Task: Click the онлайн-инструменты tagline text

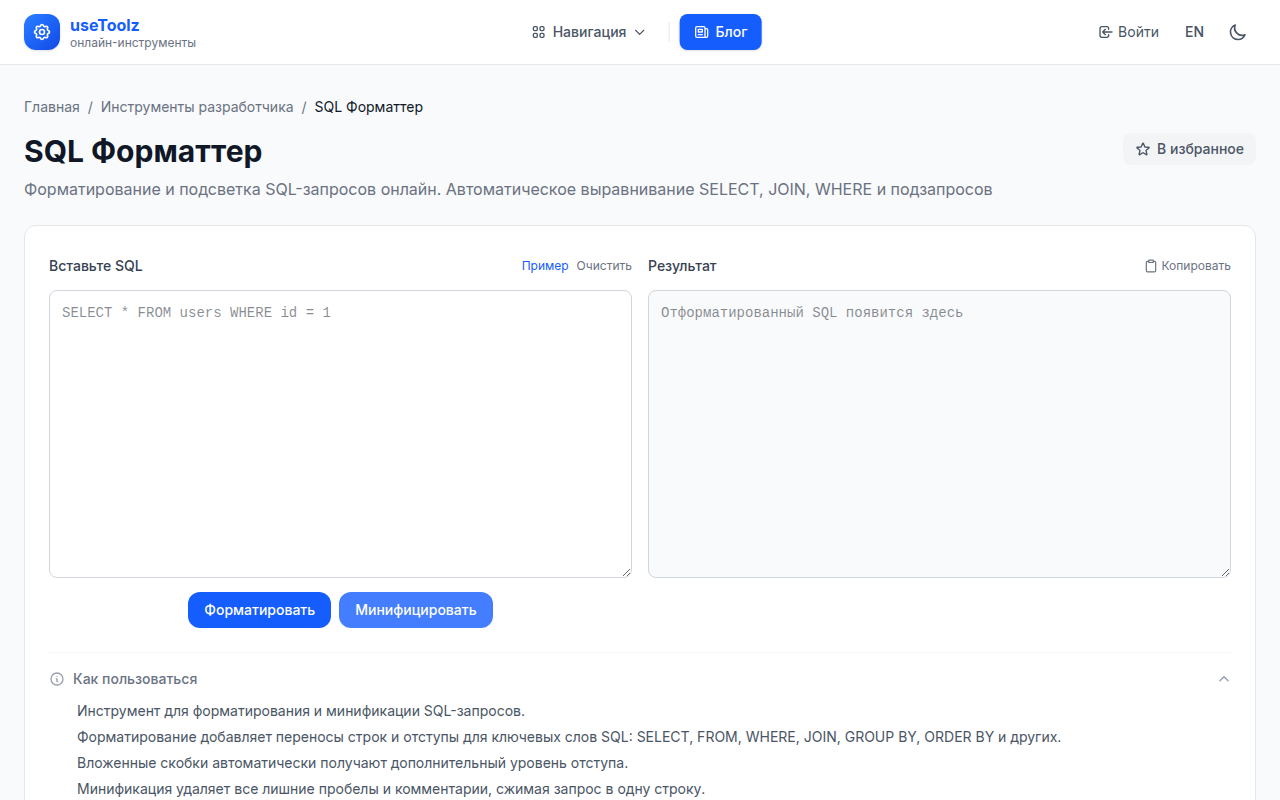Action: tap(133, 43)
